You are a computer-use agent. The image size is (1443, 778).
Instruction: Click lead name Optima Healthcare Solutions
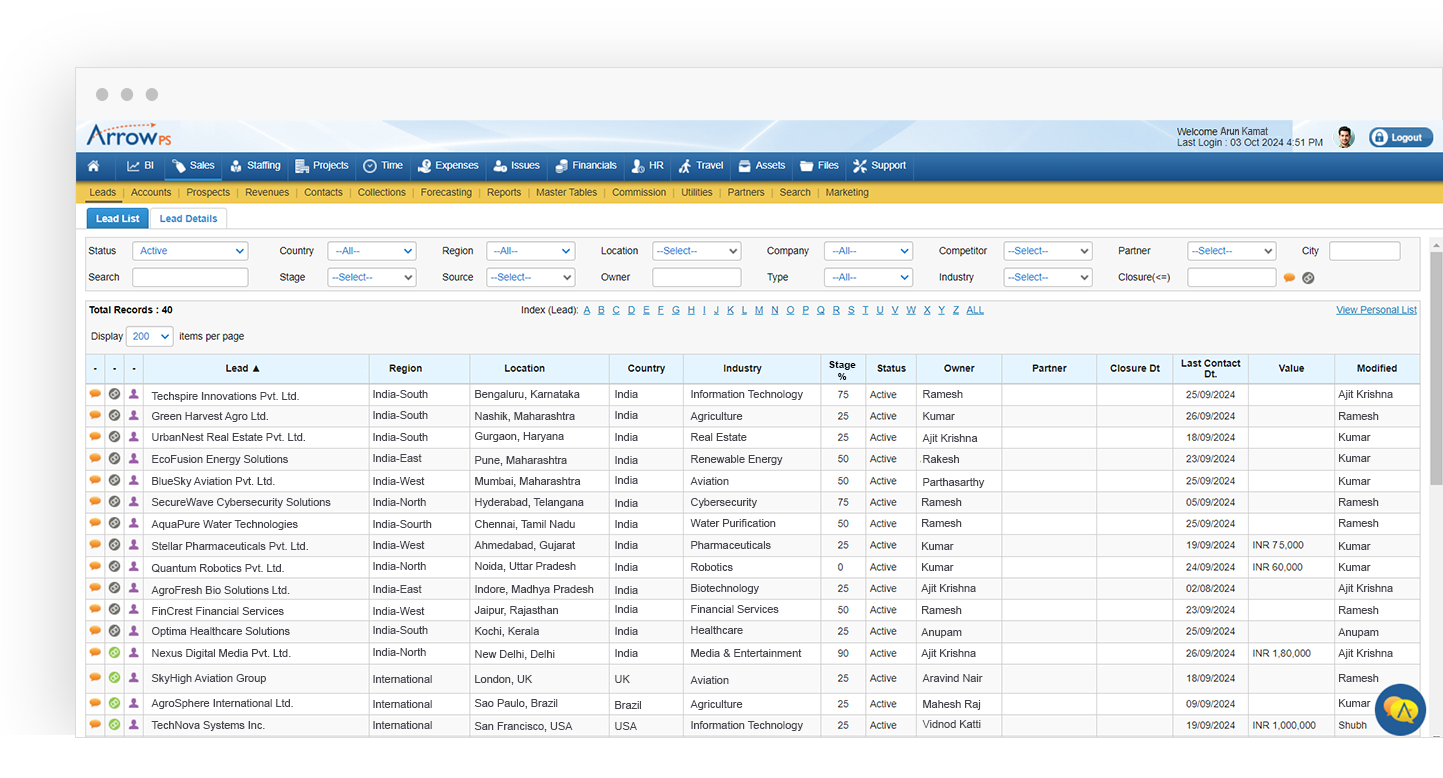221,631
